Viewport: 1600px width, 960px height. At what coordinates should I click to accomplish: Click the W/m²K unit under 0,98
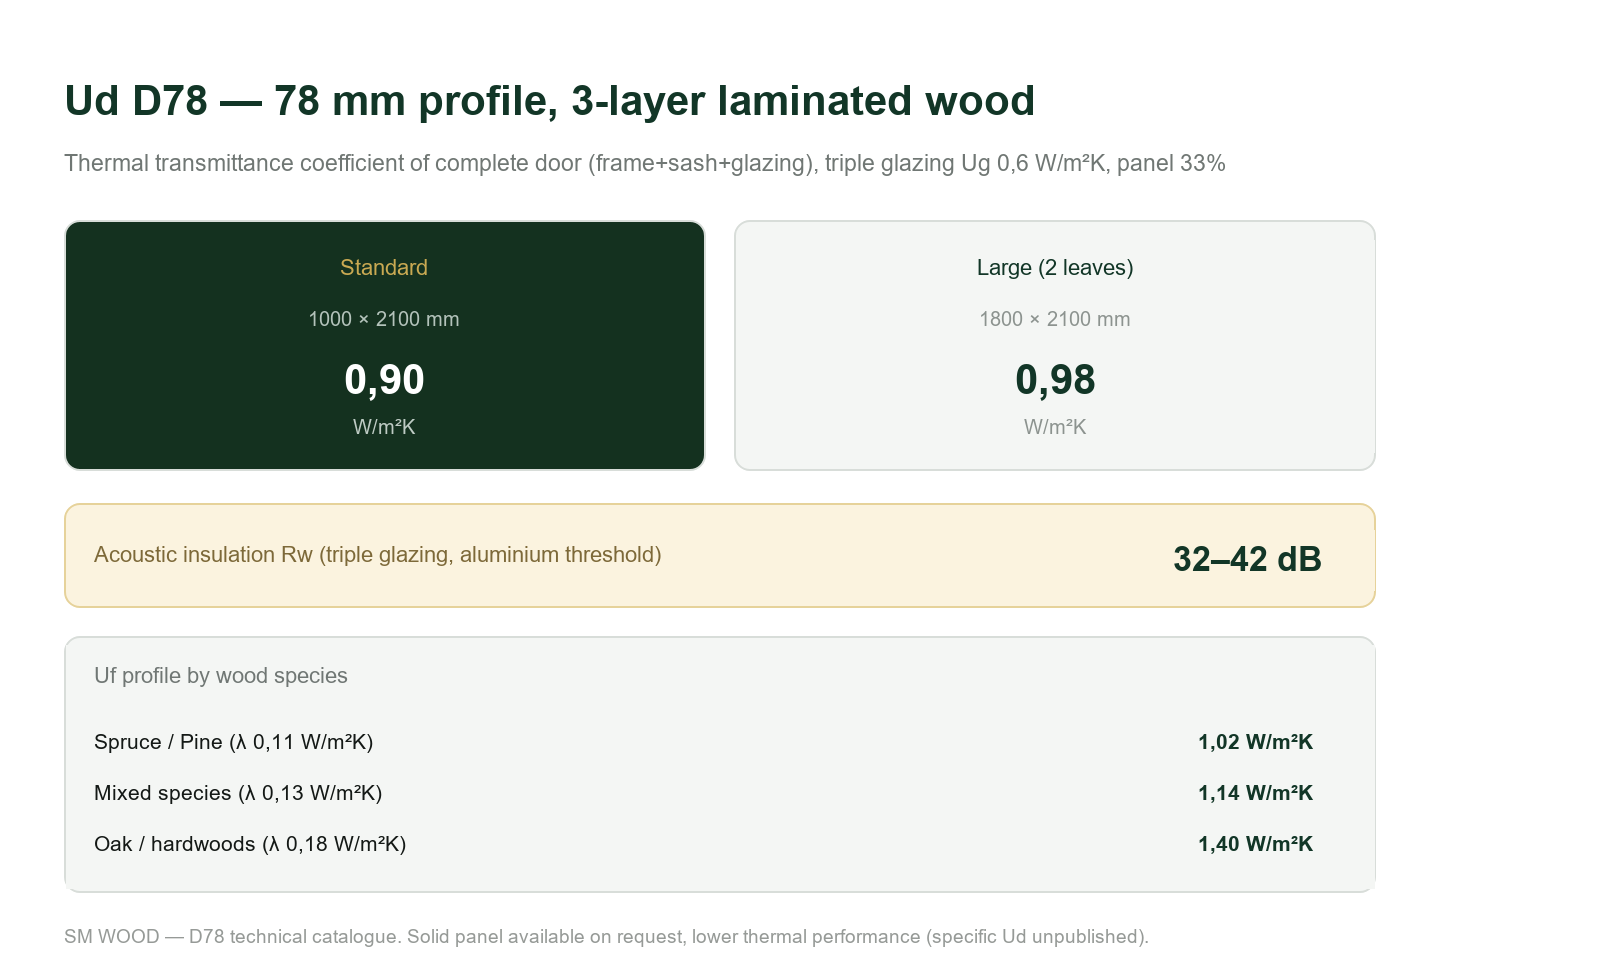pos(1055,427)
